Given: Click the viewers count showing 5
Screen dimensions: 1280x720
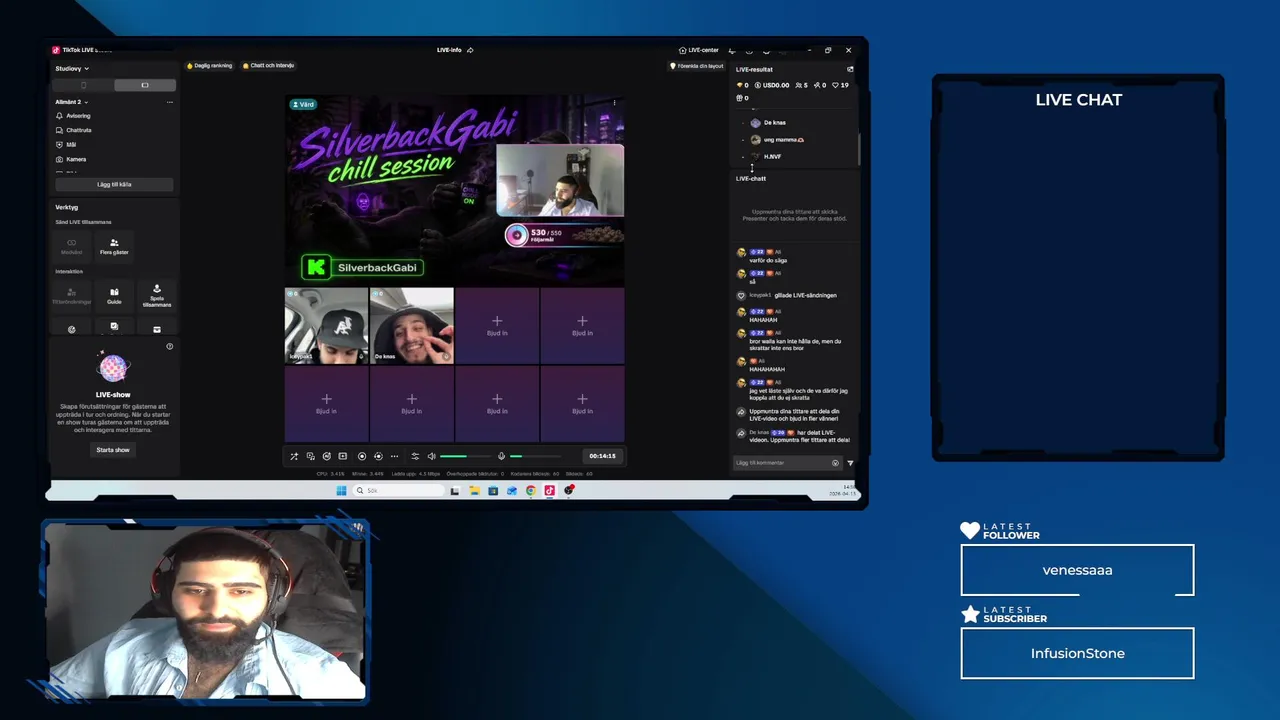Looking at the screenshot, I should click(x=801, y=85).
